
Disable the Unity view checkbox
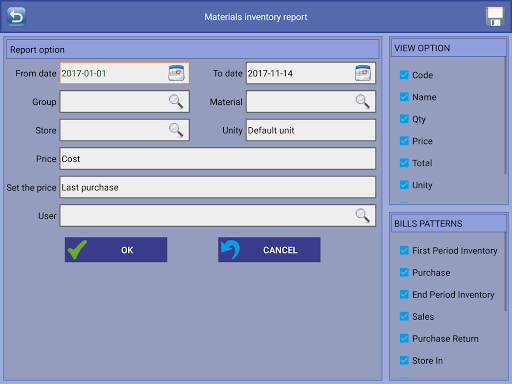(x=404, y=185)
